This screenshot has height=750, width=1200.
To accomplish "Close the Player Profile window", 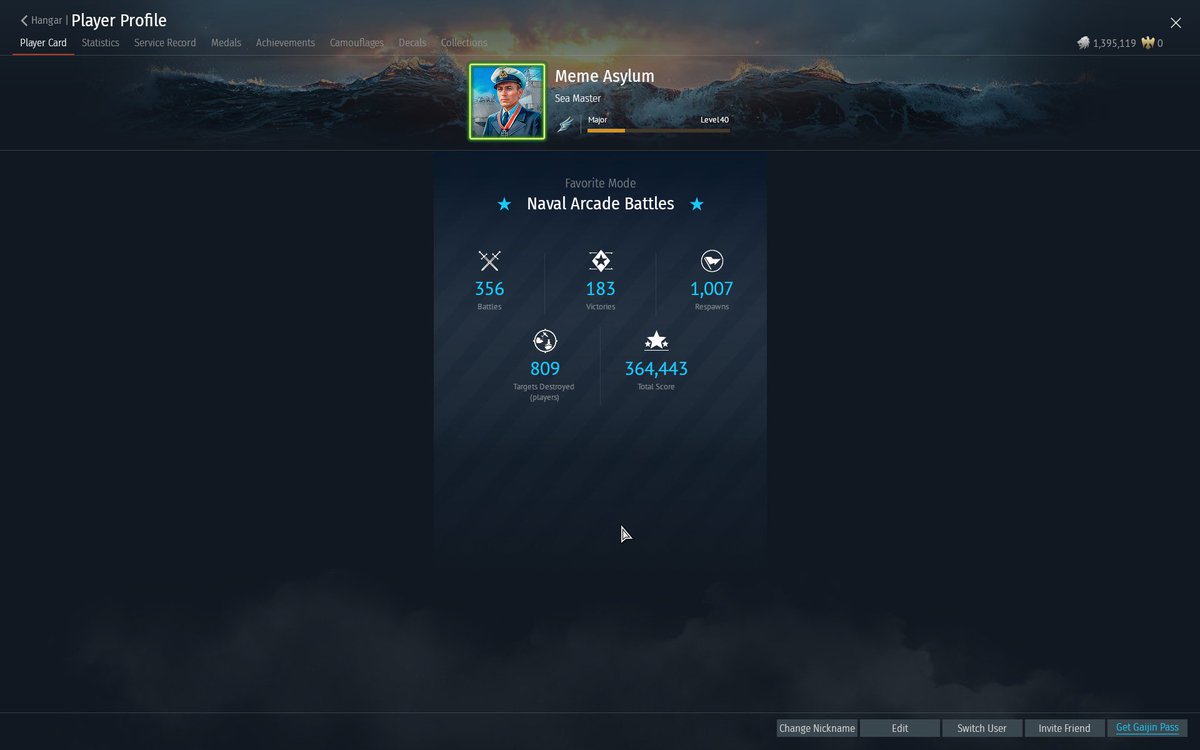I will click(1176, 23).
